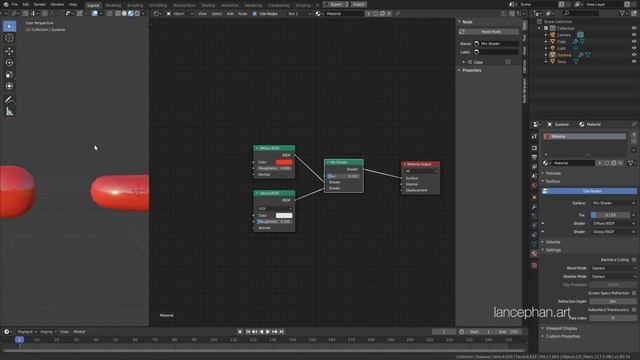Open the Surface Mix Shader dropdown
Image resolution: width=640 pixels, height=360 pixels.
tap(613, 203)
